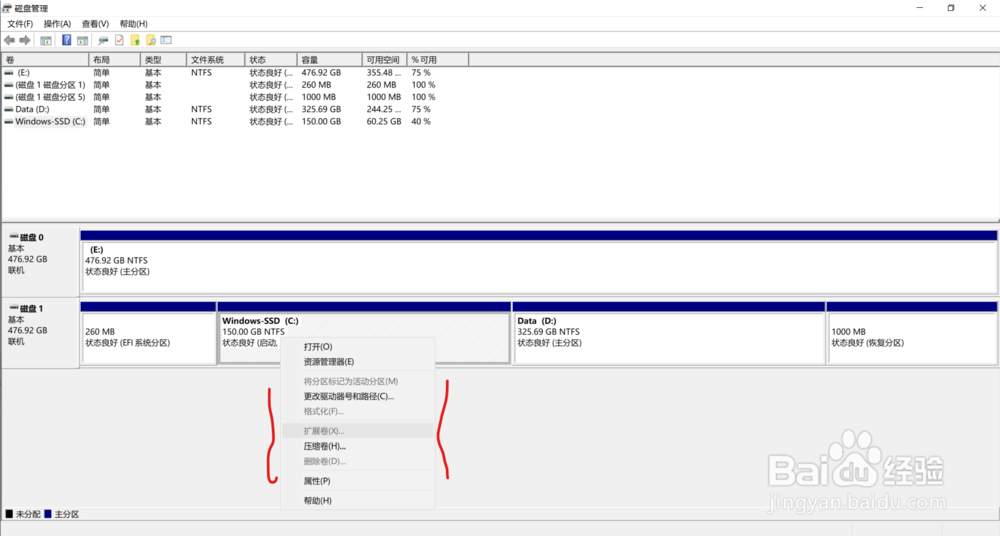The image size is (1000, 536).
Task: Select 压缩卷(H)... in the context menu
Action: coord(358,446)
